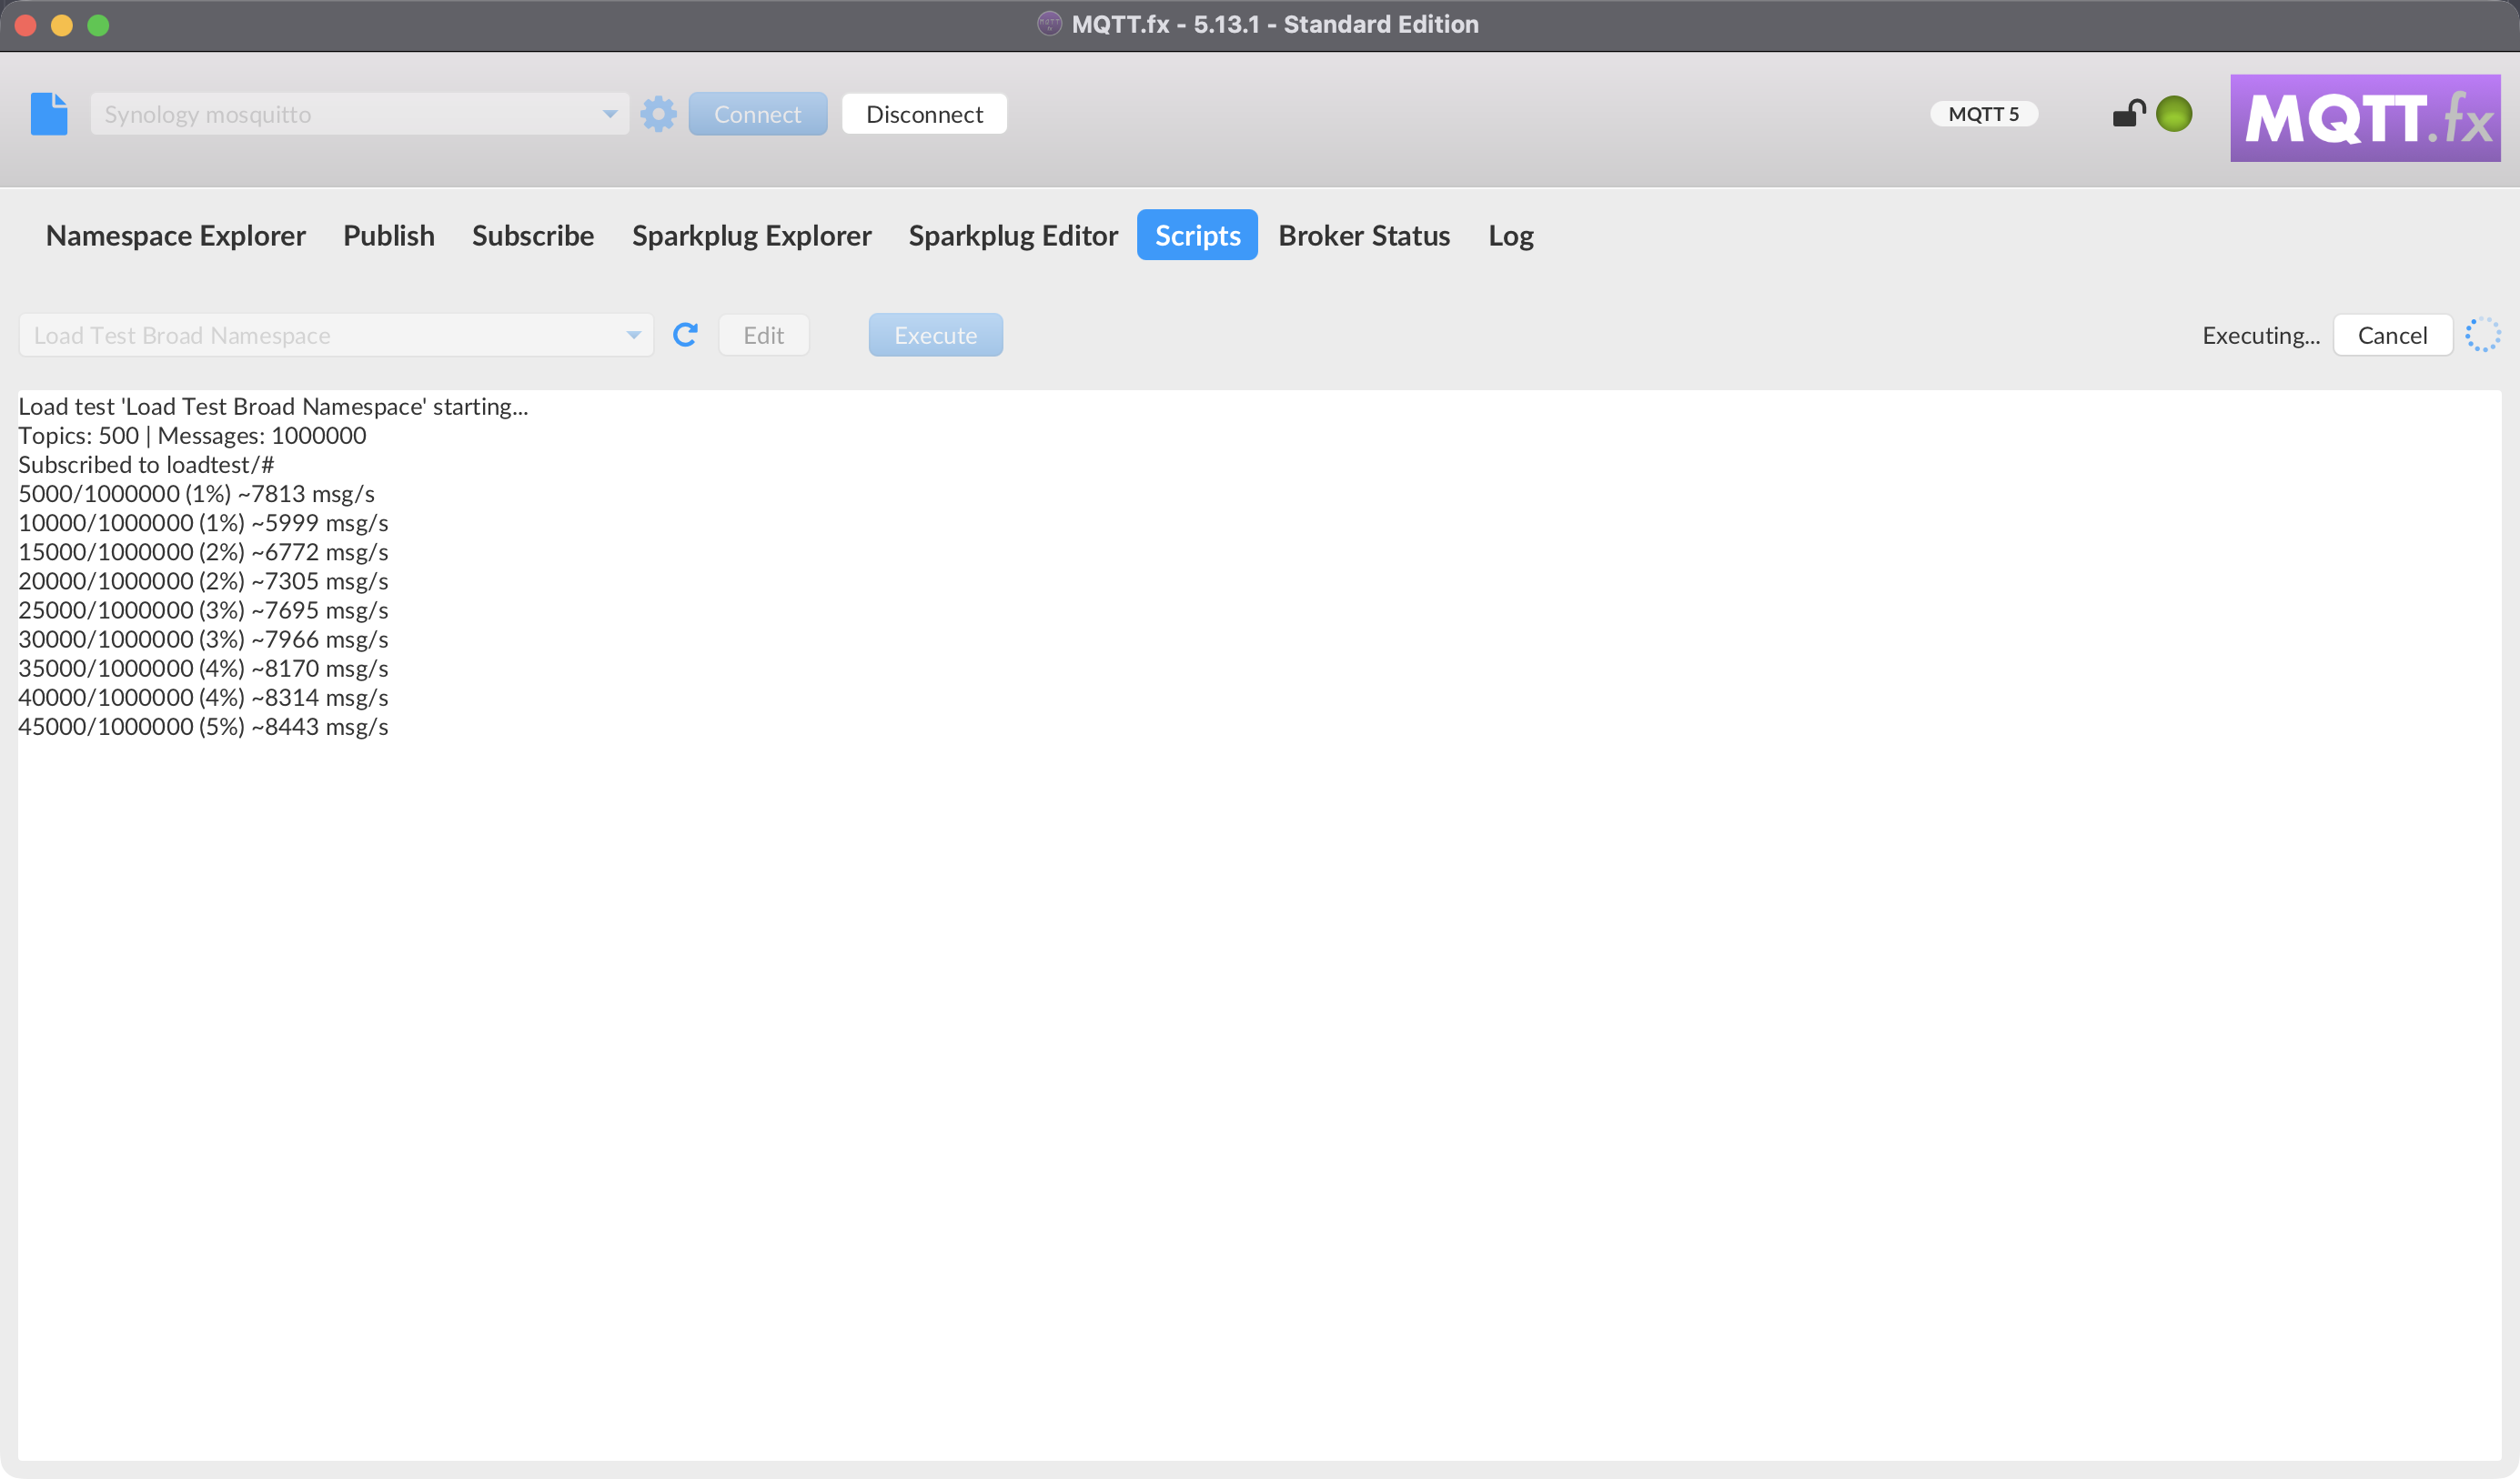Click the 'Subscribed to loadtest/#' line
The image size is (2520, 1479).
[x=146, y=464]
